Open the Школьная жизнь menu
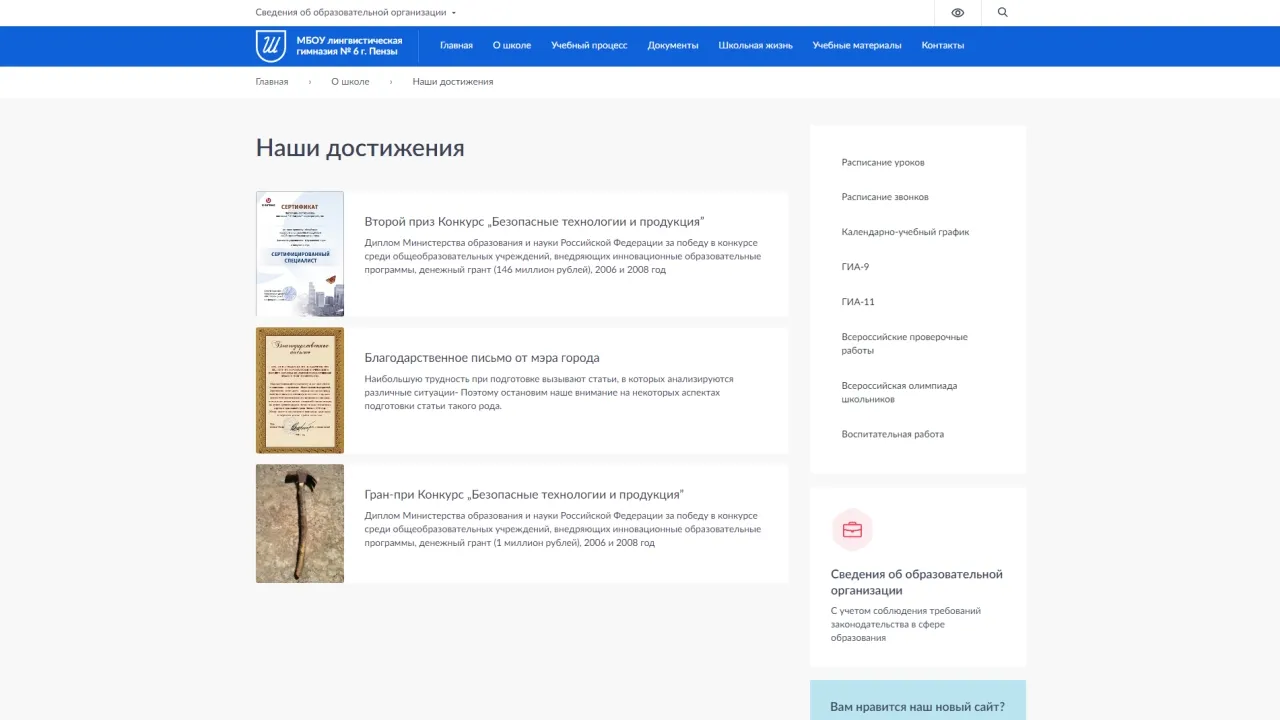Image resolution: width=1280 pixels, height=720 pixels. tap(755, 46)
